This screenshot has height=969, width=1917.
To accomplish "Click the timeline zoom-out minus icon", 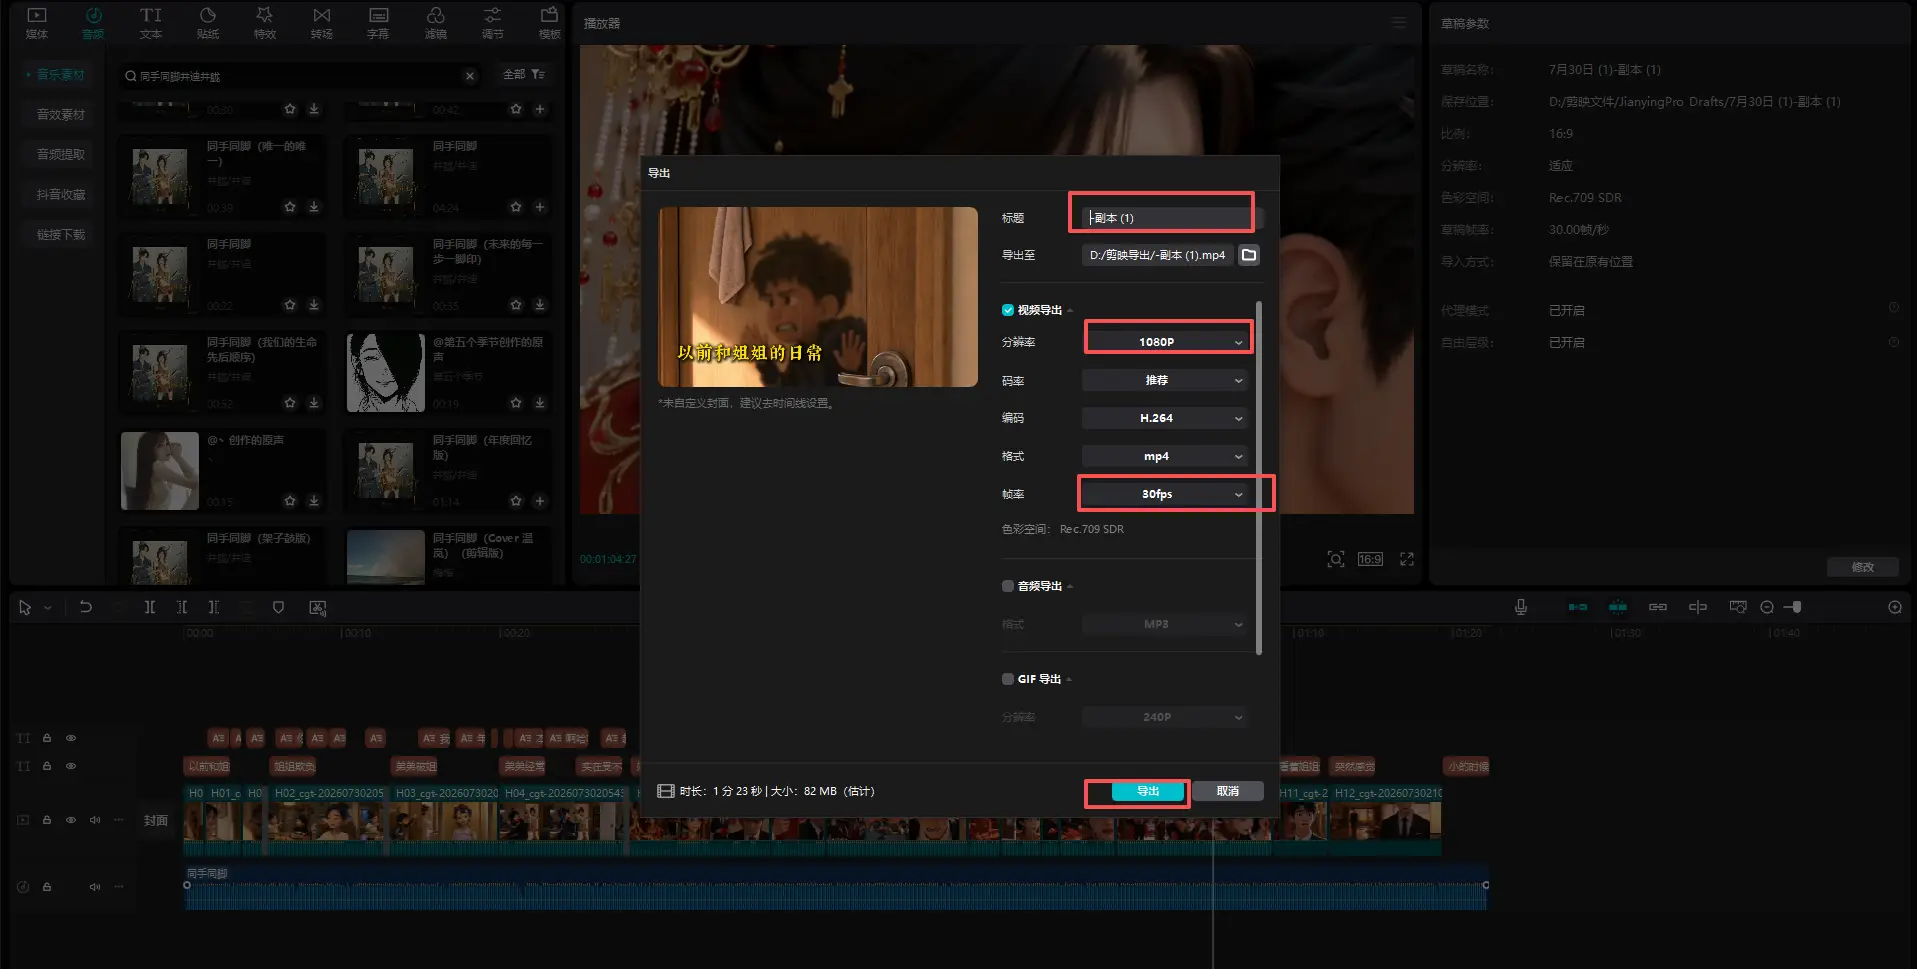I will (x=1767, y=607).
